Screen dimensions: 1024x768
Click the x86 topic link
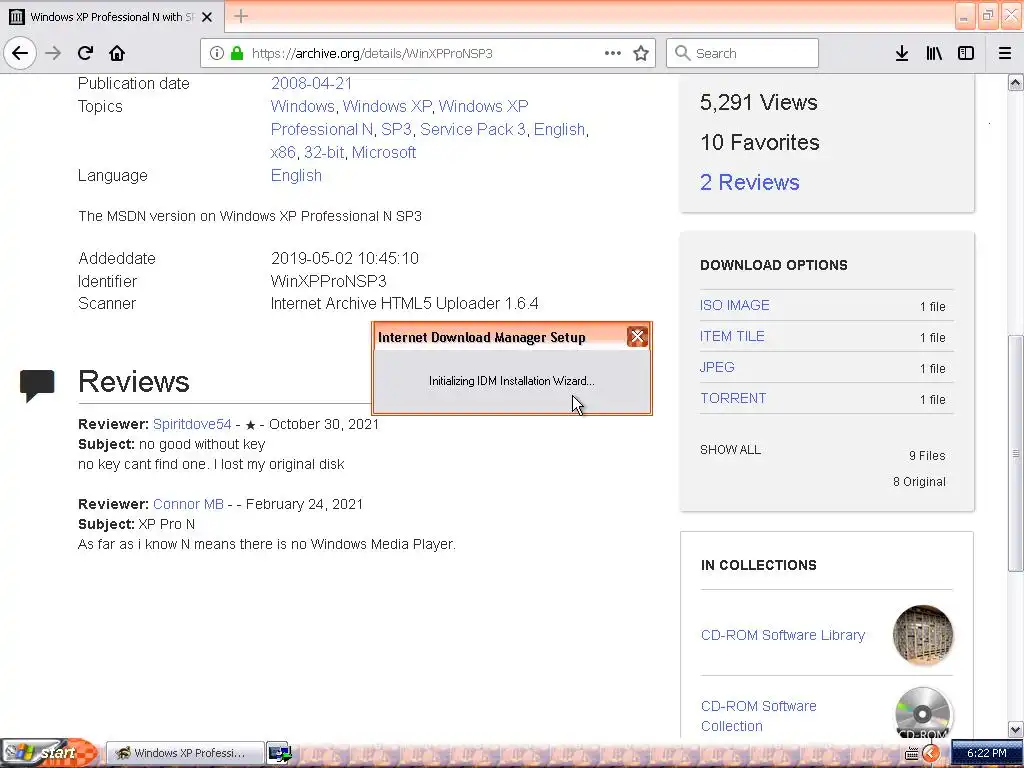point(283,152)
